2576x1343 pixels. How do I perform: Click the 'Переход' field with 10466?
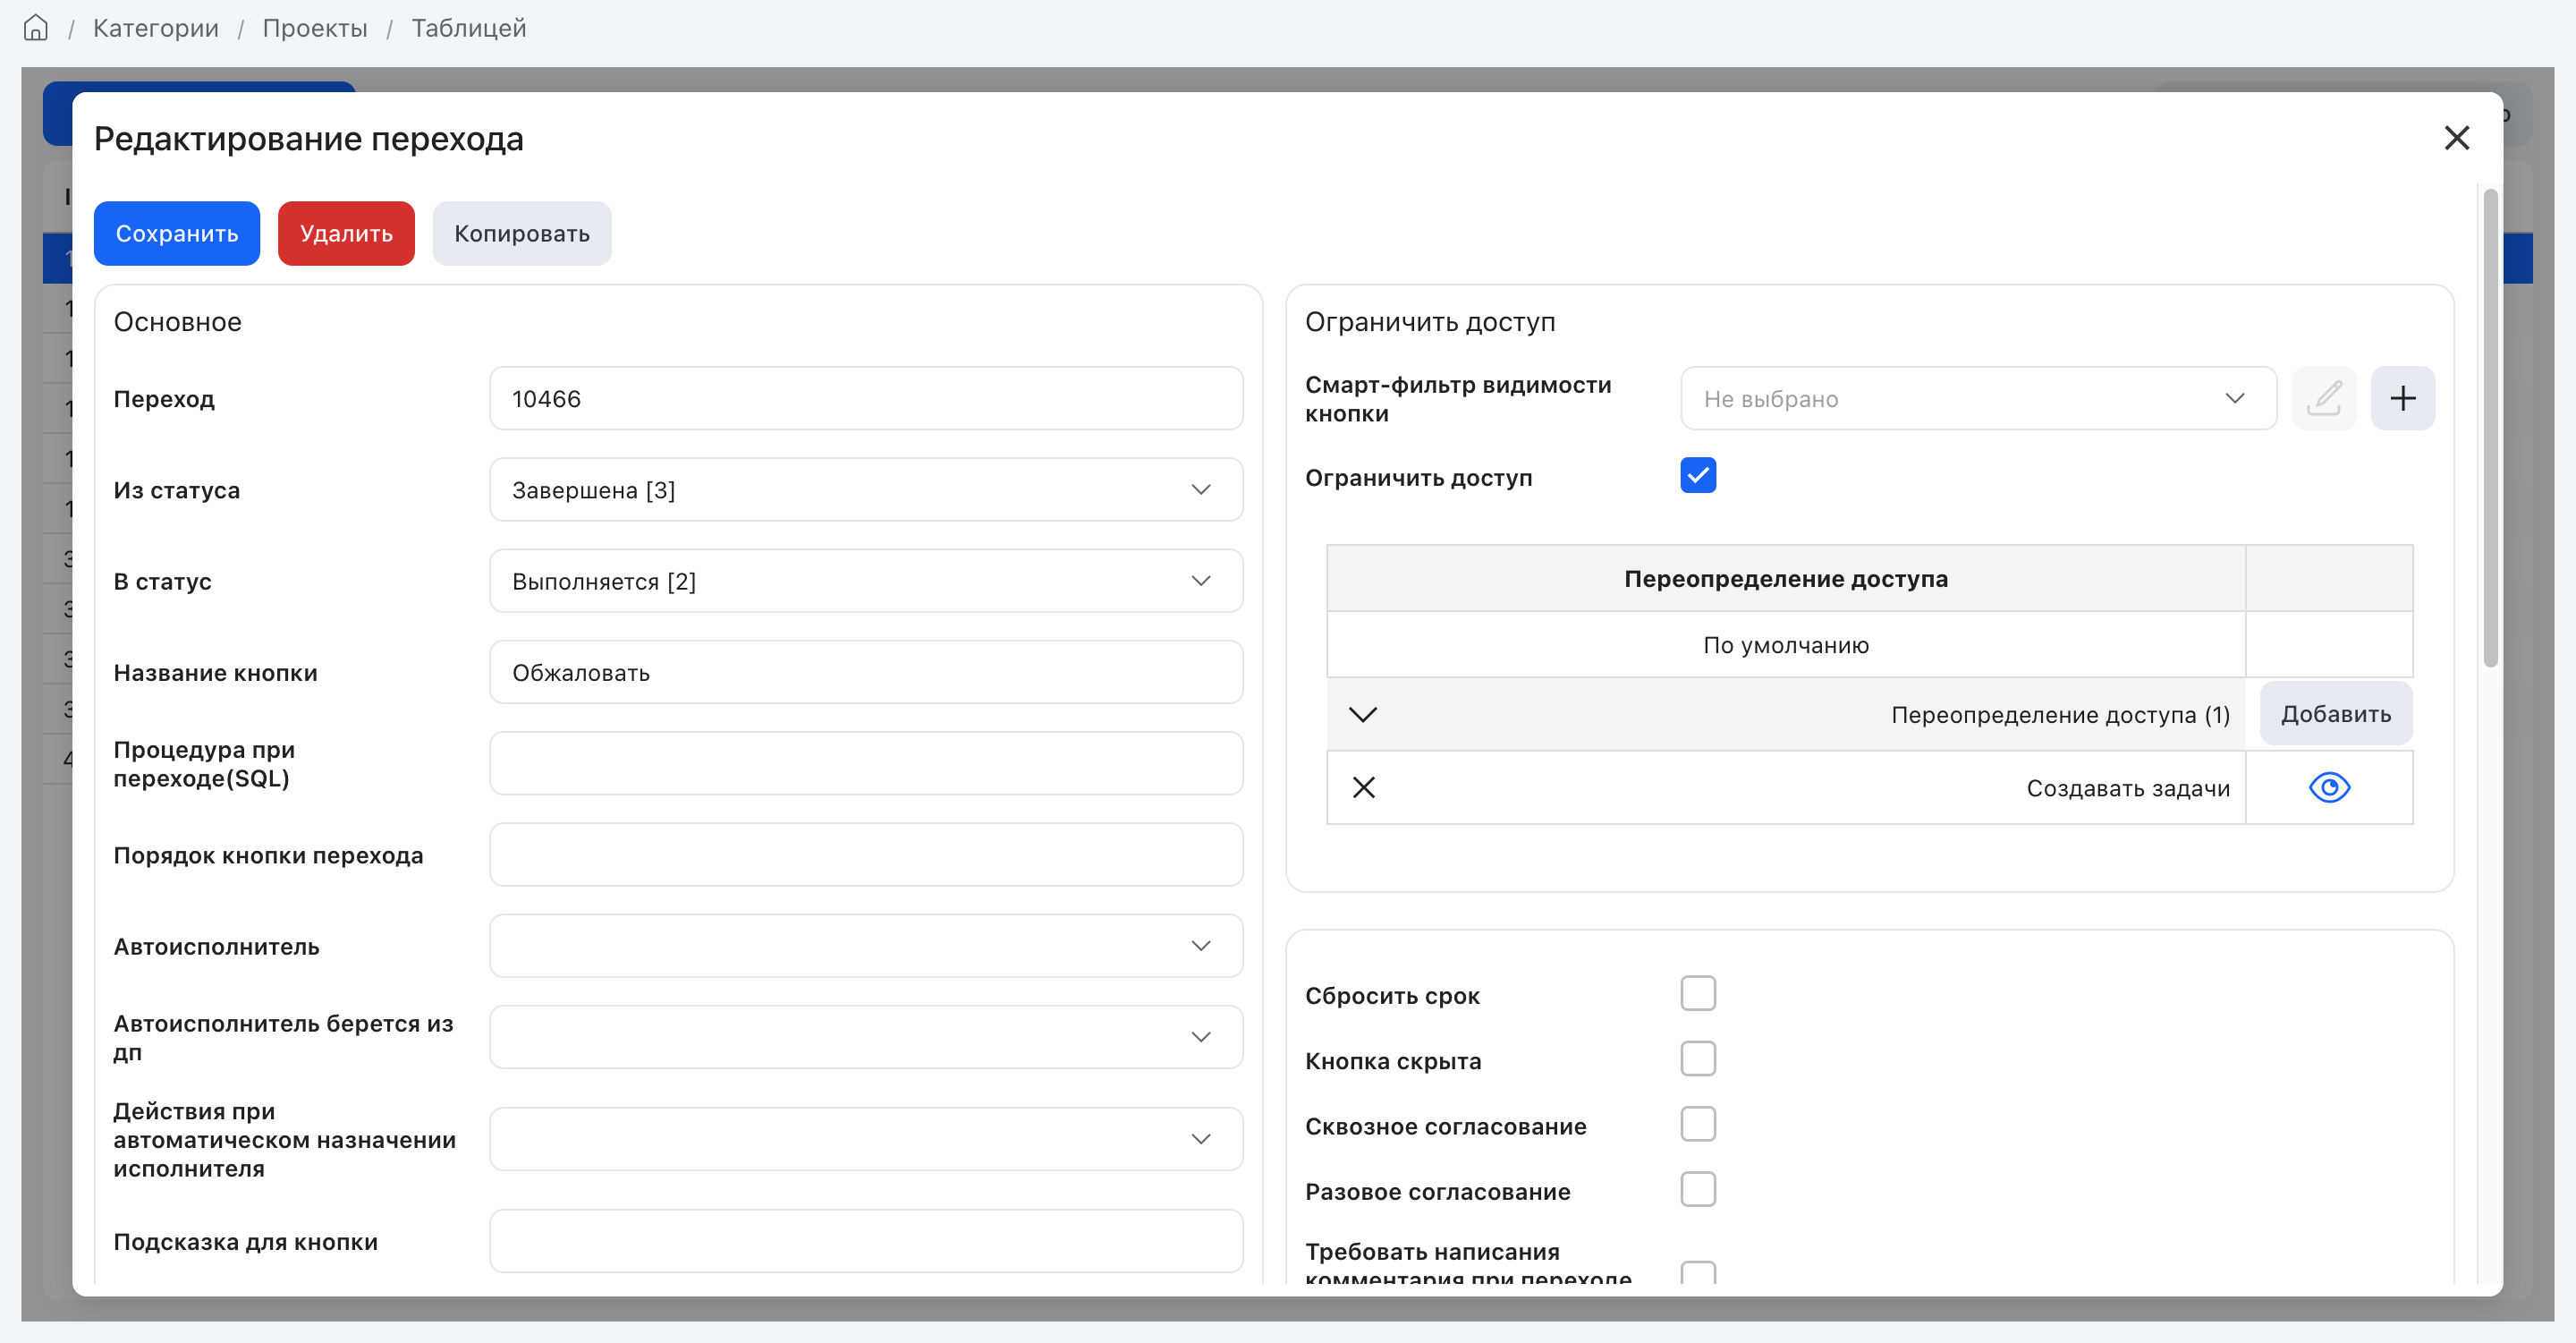pos(866,398)
